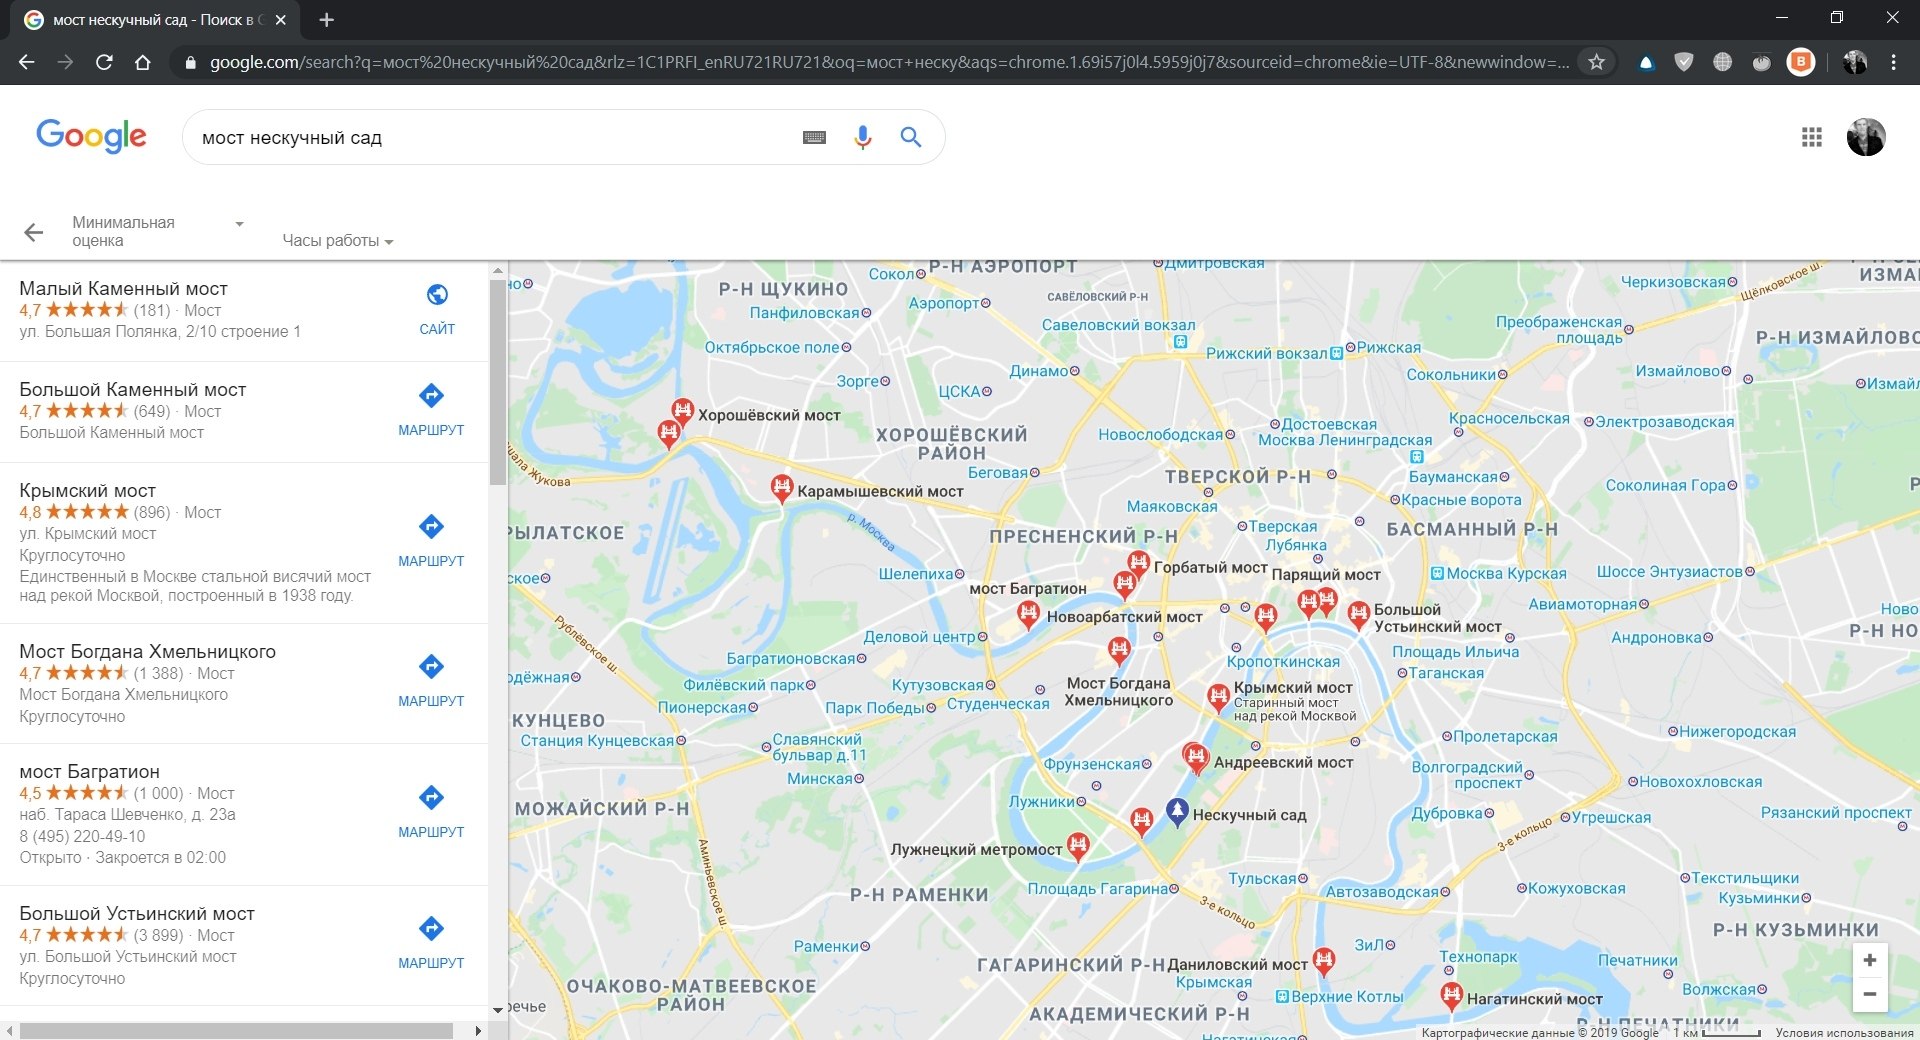
Task: Open a new browser tab
Action: click(x=326, y=19)
